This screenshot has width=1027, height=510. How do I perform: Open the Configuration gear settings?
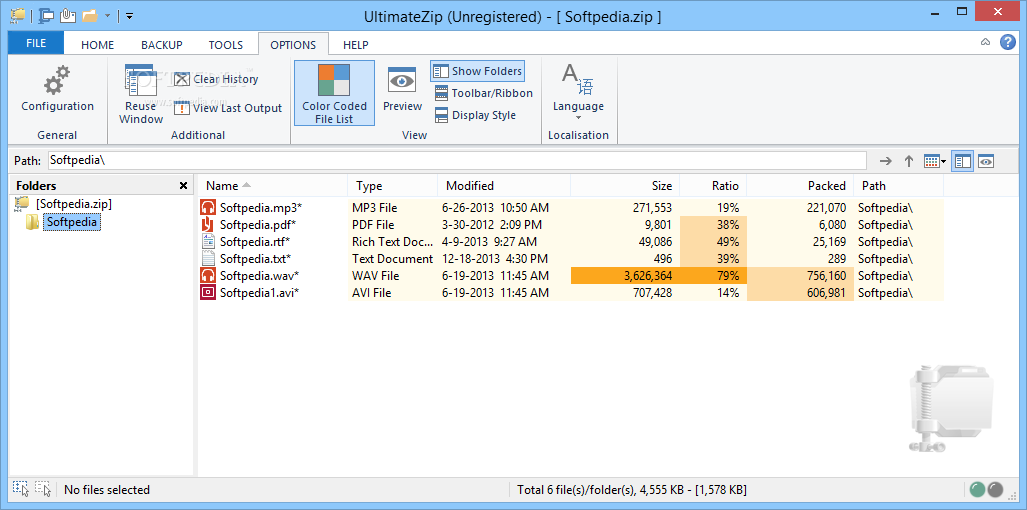[x=58, y=88]
